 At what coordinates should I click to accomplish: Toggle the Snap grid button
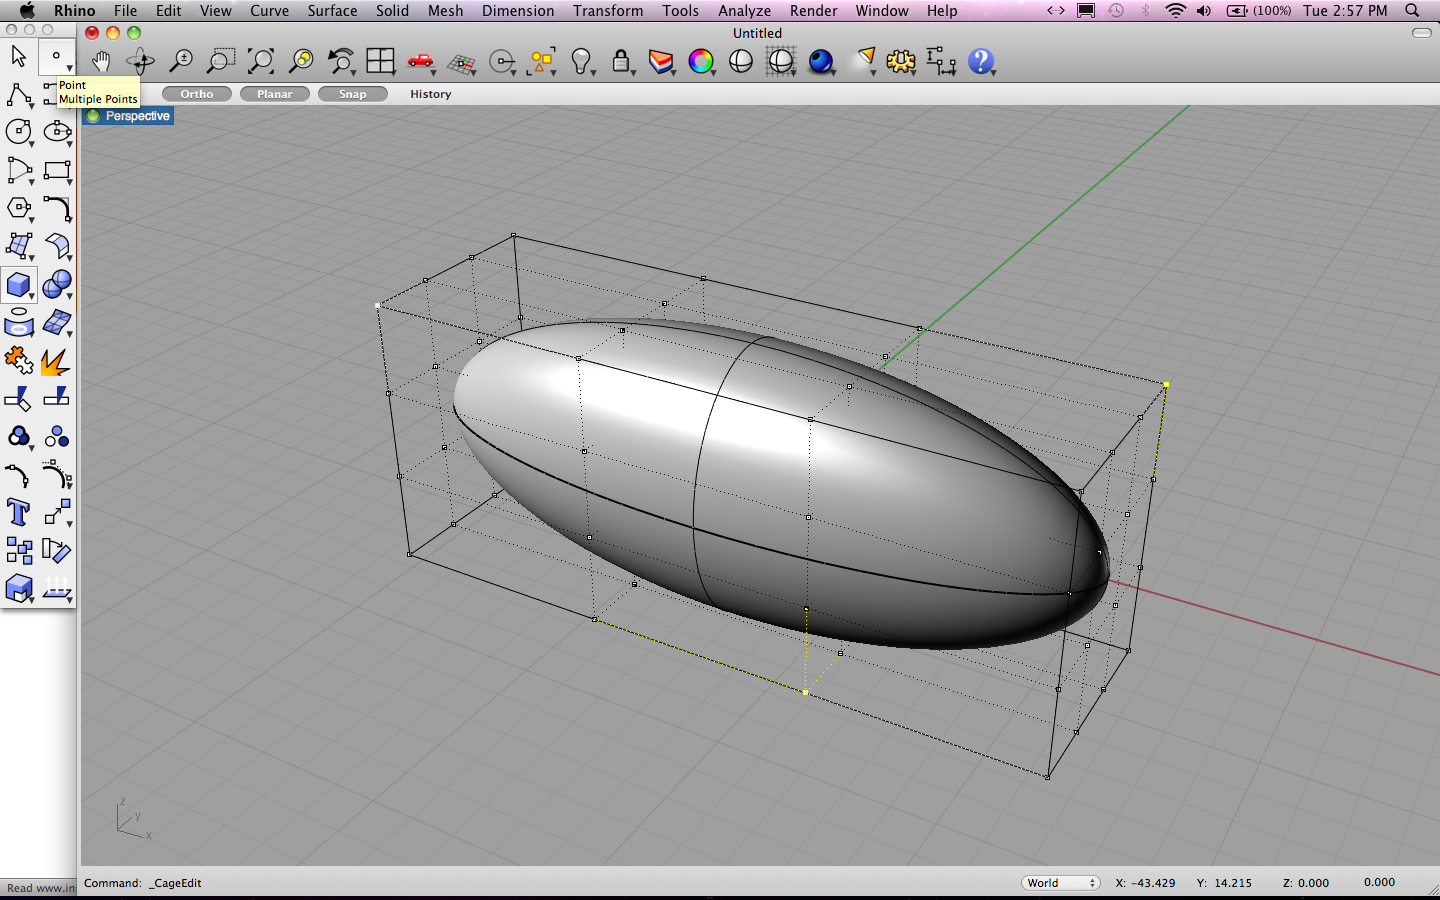coord(353,94)
